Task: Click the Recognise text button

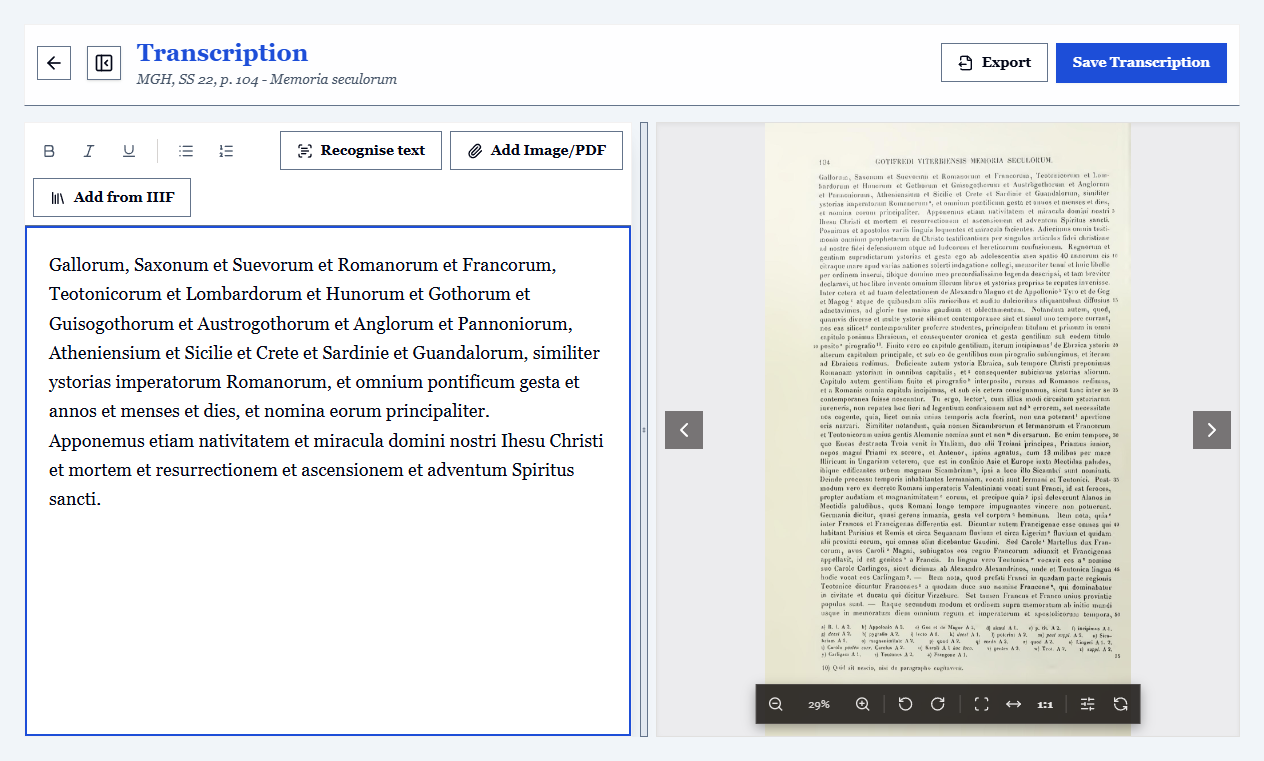Action: pos(361,151)
